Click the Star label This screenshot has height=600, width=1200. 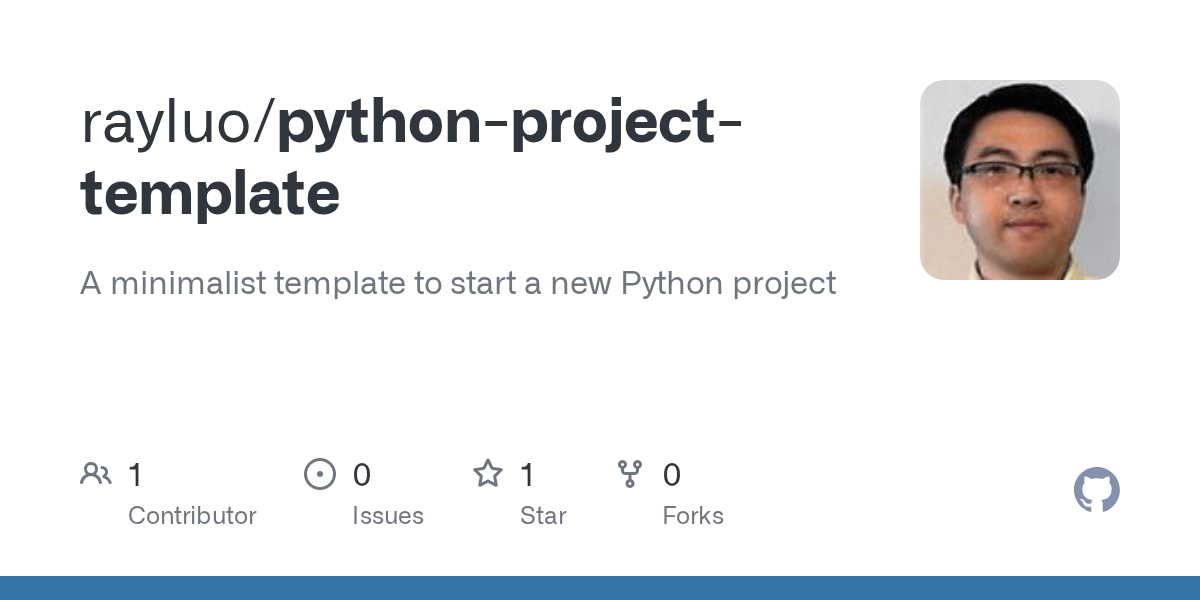[x=543, y=516]
